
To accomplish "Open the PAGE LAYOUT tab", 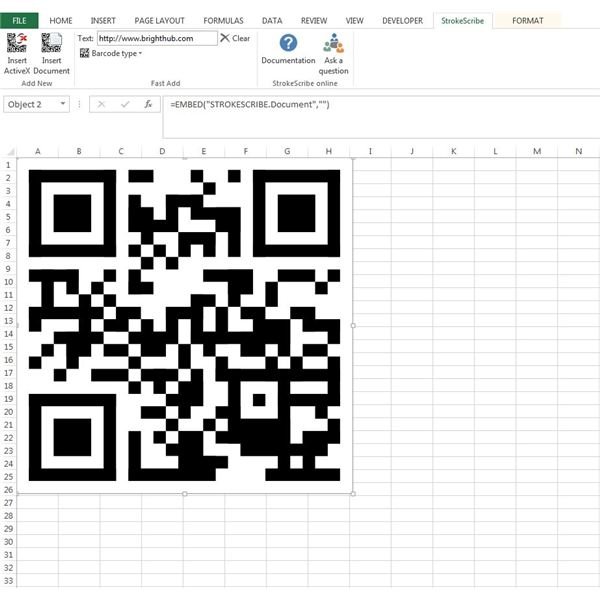I will (159, 21).
